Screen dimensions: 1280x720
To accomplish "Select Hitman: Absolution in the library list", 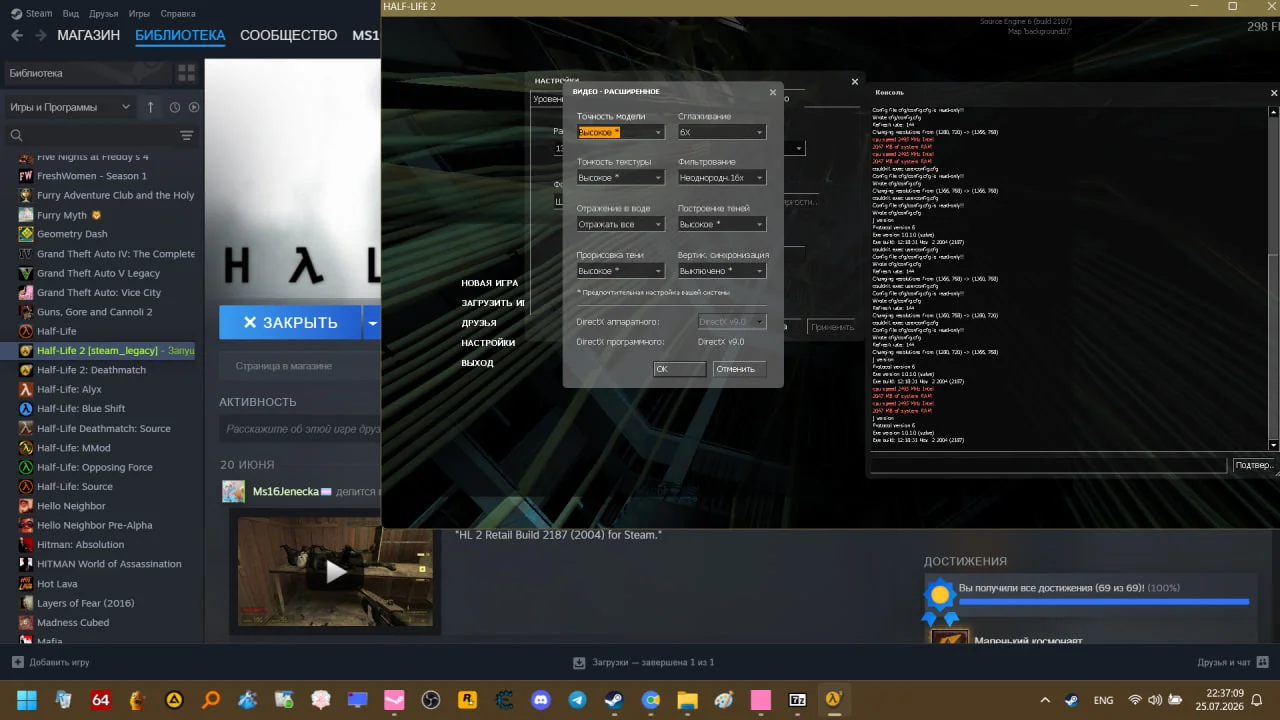I will (80, 545).
